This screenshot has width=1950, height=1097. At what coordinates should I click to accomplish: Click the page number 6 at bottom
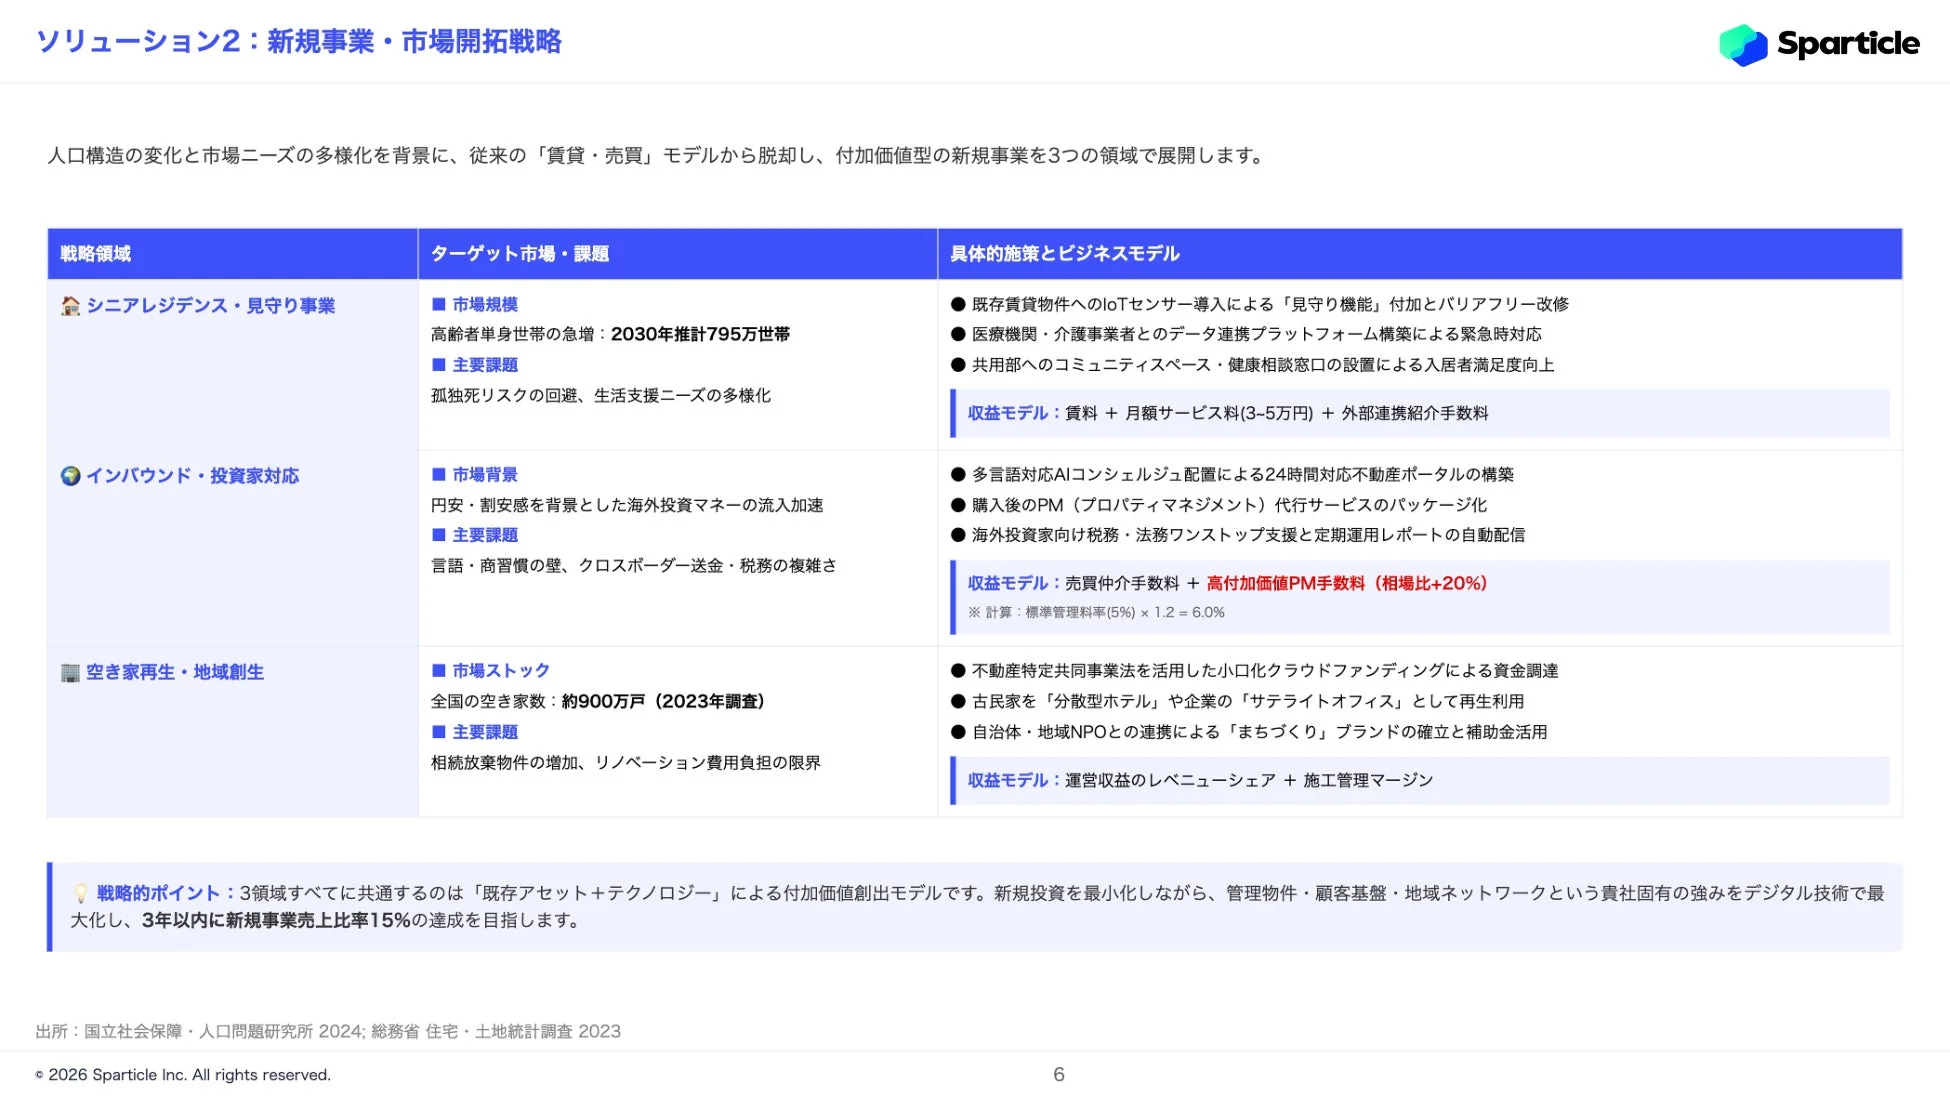pyautogui.click(x=1059, y=1075)
